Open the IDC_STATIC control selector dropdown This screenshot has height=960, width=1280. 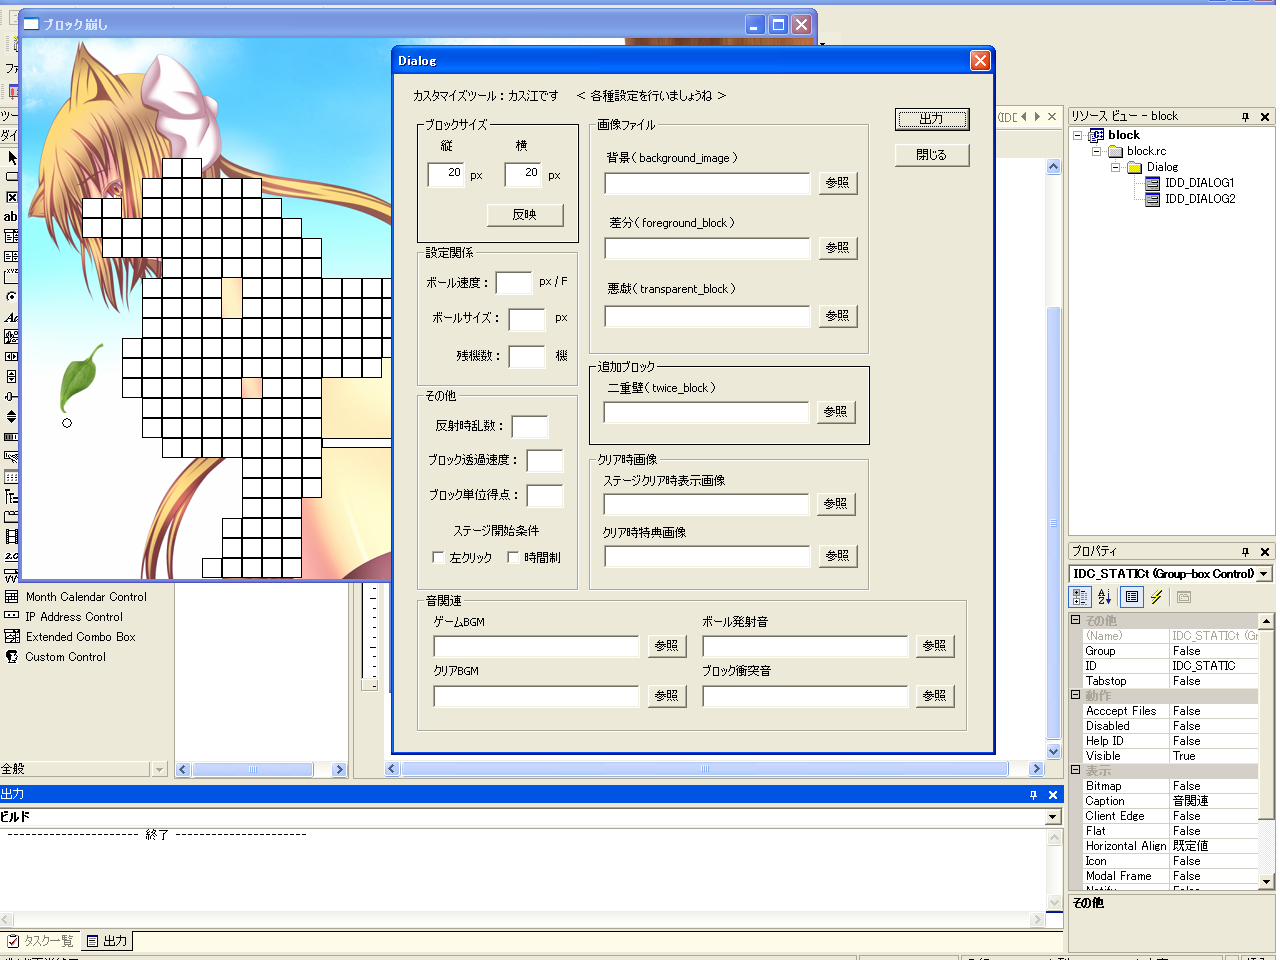(x=1264, y=574)
